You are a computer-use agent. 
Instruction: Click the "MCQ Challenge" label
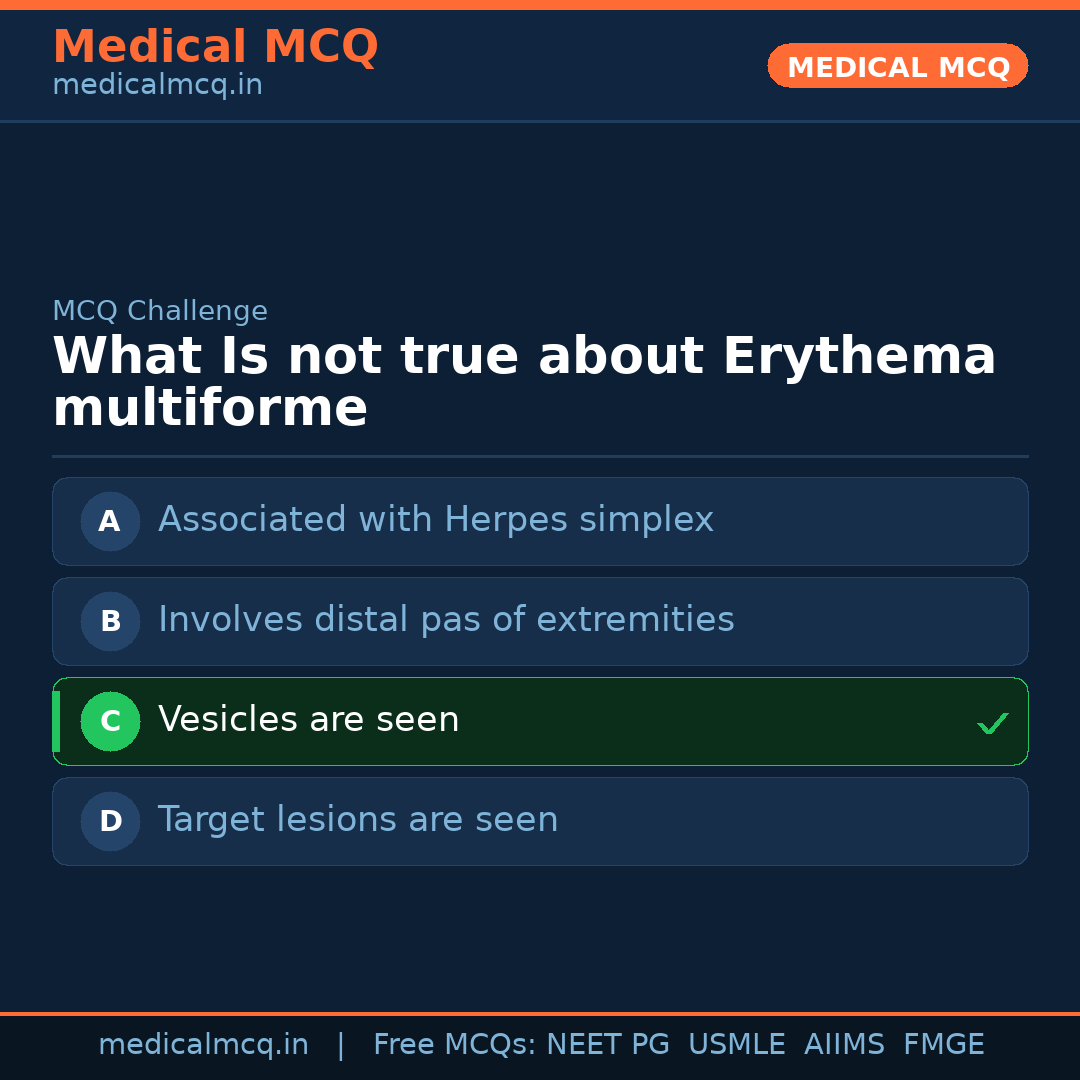pos(160,311)
